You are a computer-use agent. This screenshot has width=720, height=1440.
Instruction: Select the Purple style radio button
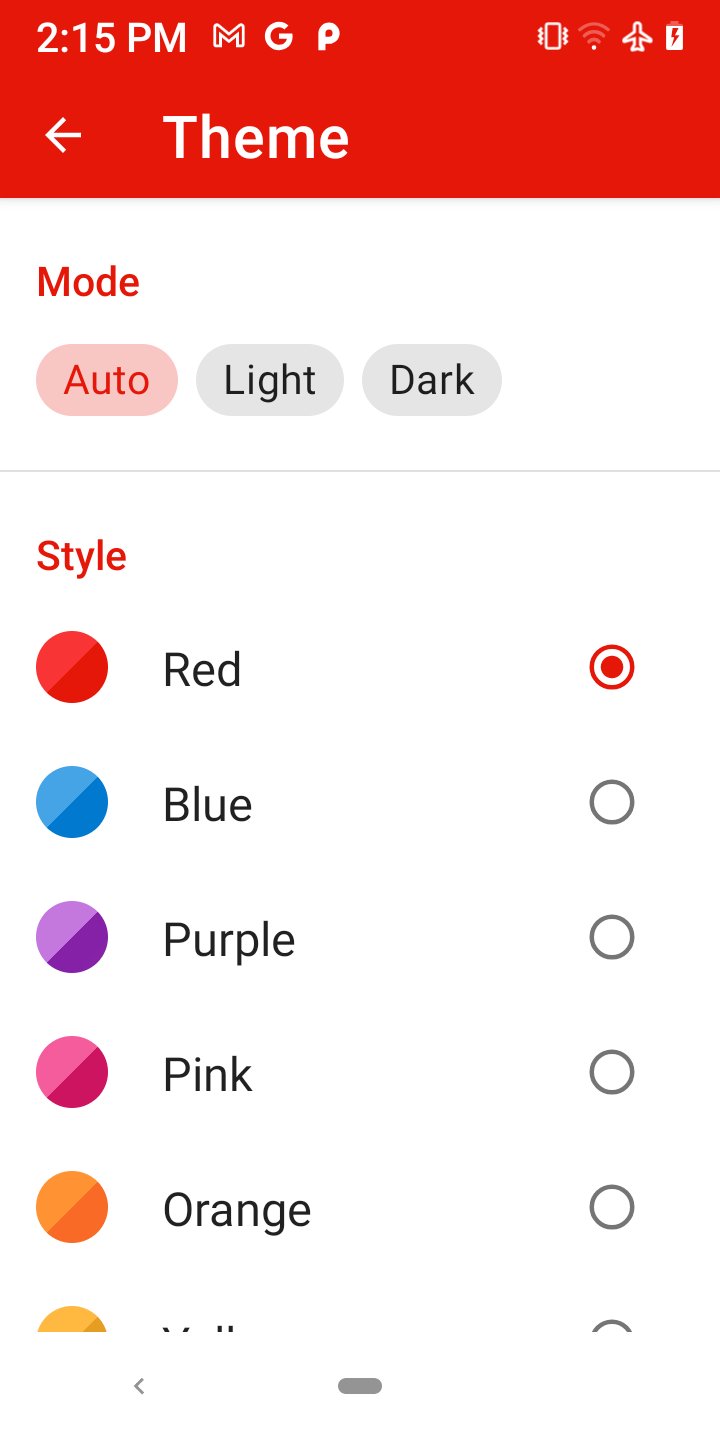point(612,937)
